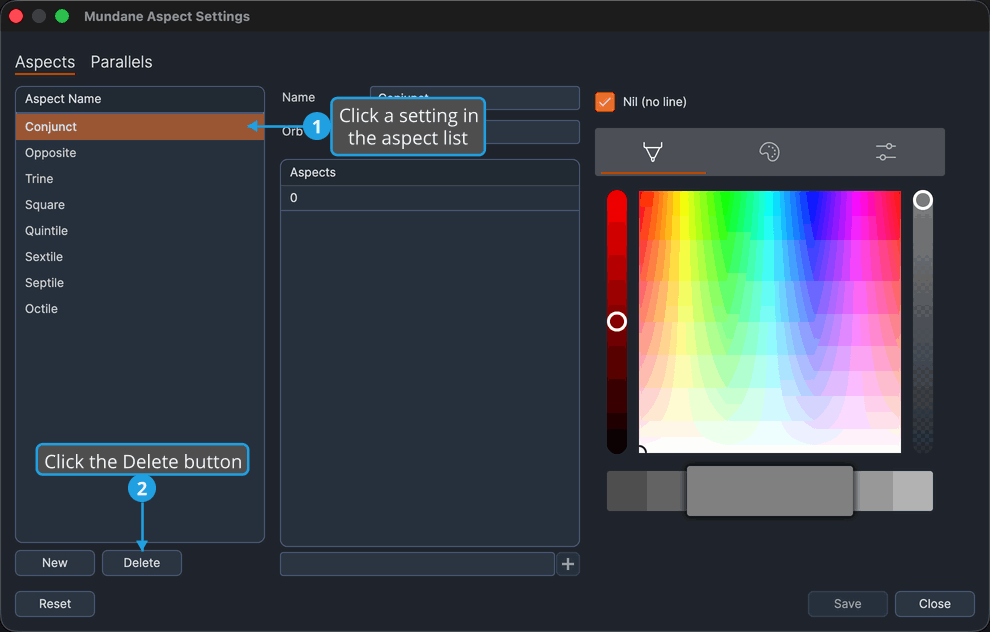
Task: Click the green window zoom button
Action: coord(62,16)
